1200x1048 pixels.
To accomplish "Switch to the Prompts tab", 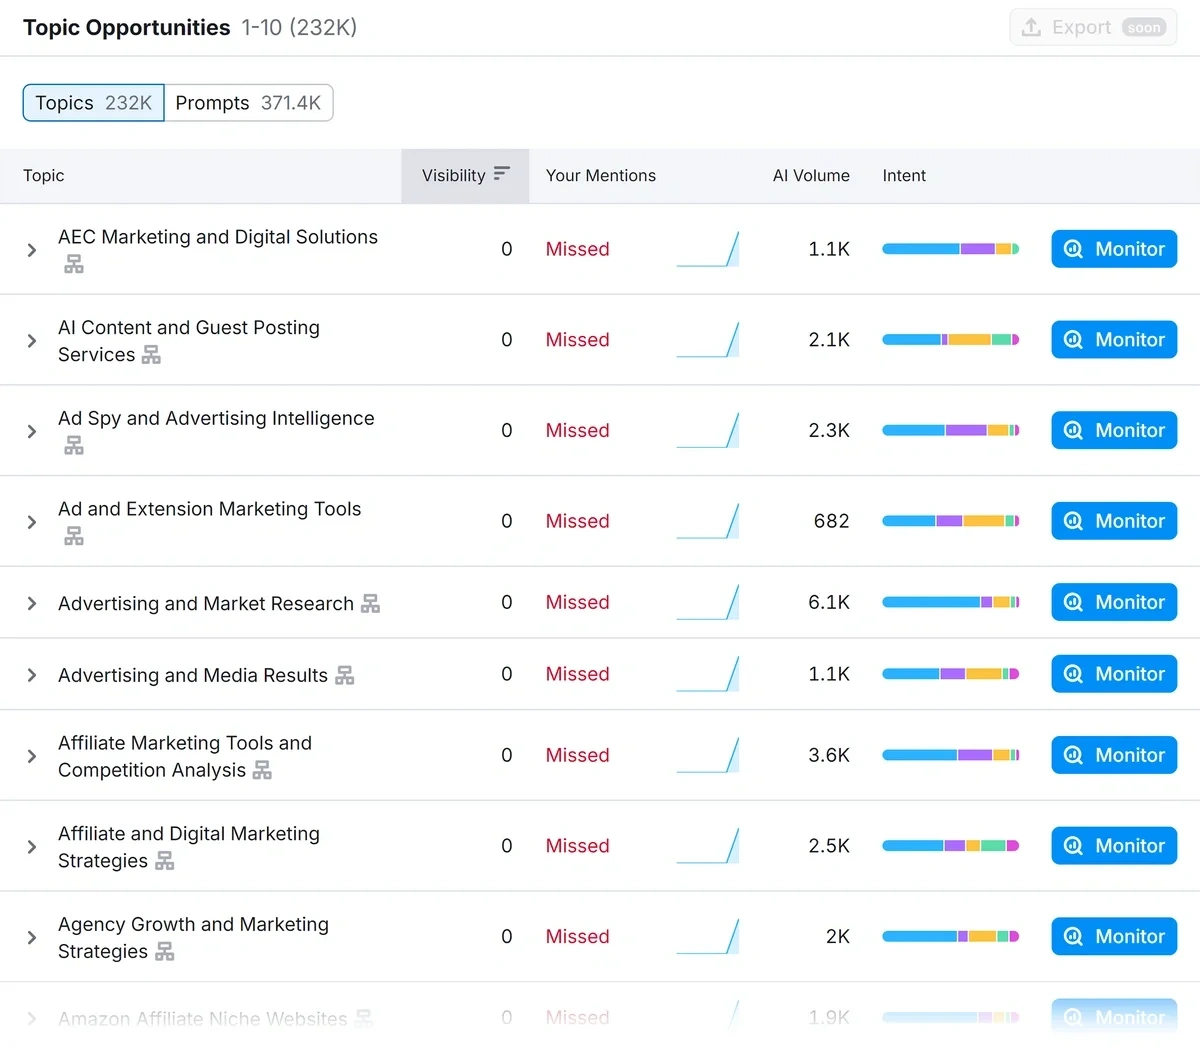I will [248, 102].
